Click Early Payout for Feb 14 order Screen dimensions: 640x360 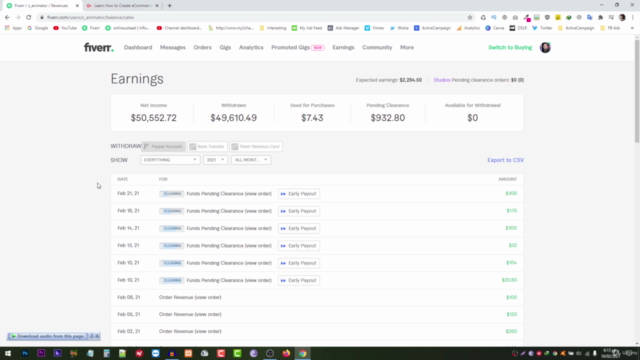[x=299, y=228]
